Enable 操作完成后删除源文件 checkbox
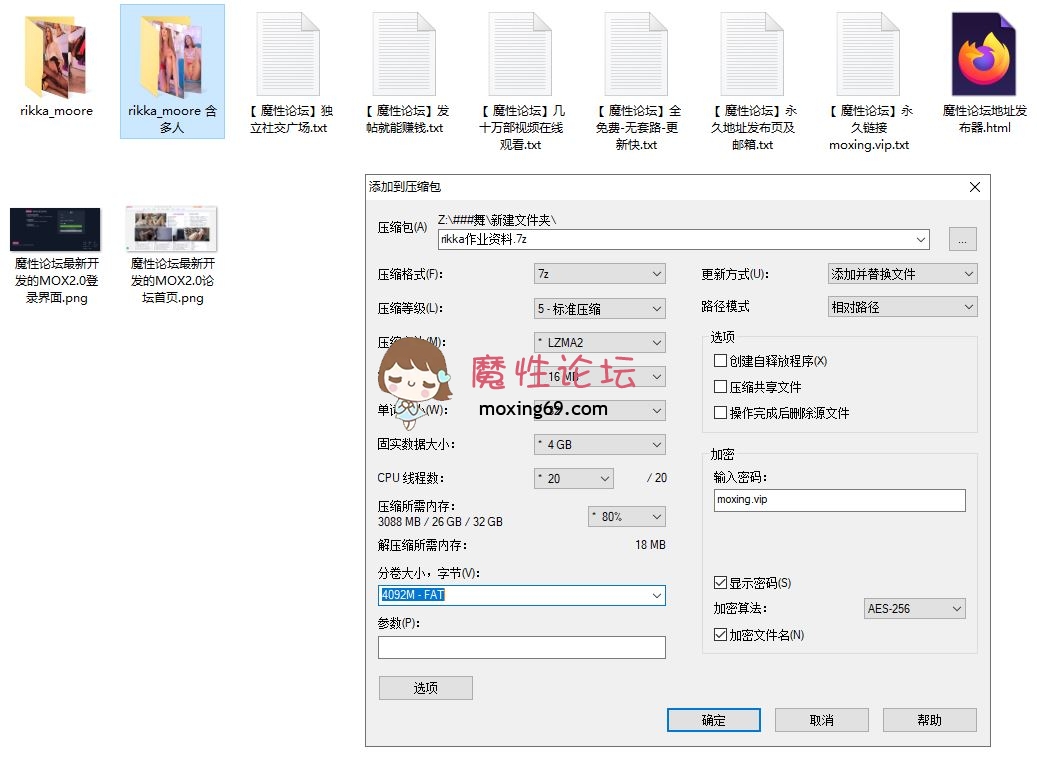The image size is (1037, 771). coord(720,413)
